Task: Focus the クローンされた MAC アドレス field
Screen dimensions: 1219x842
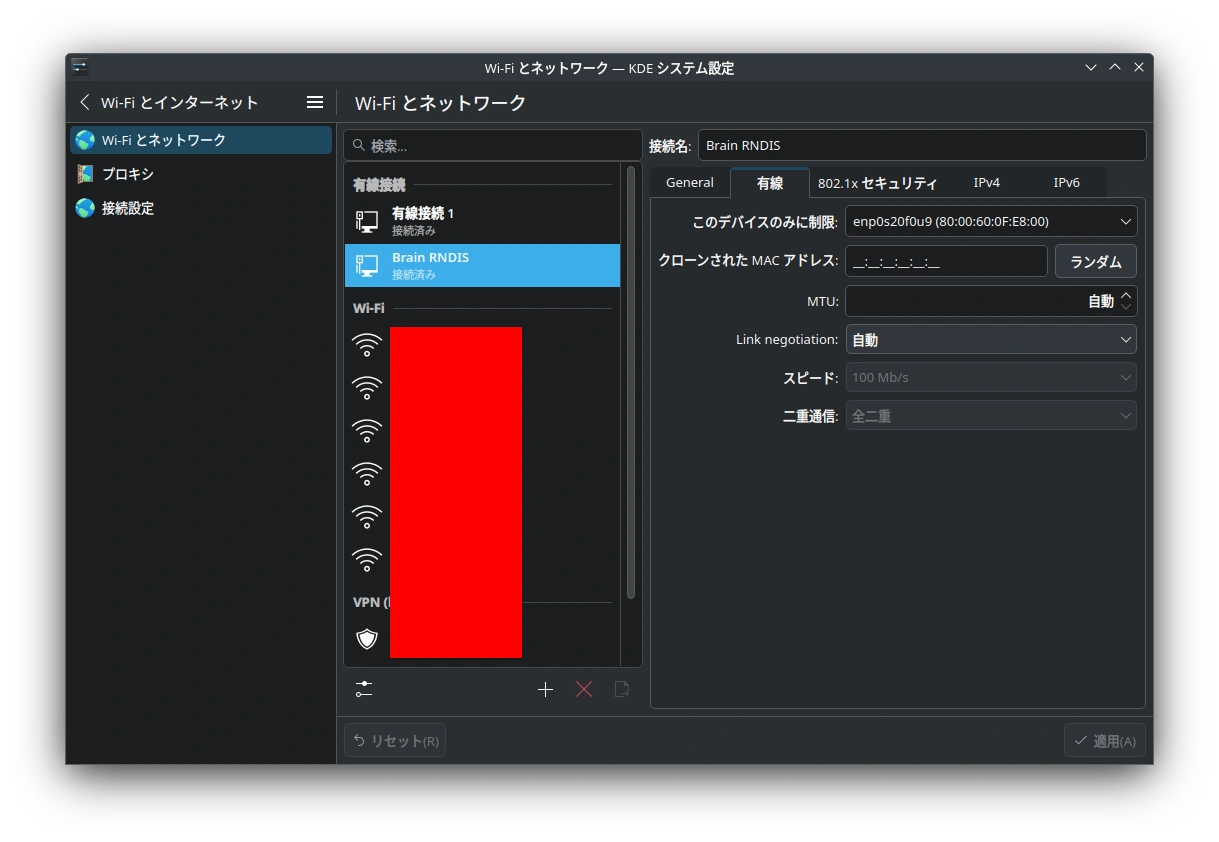Action: point(946,261)
